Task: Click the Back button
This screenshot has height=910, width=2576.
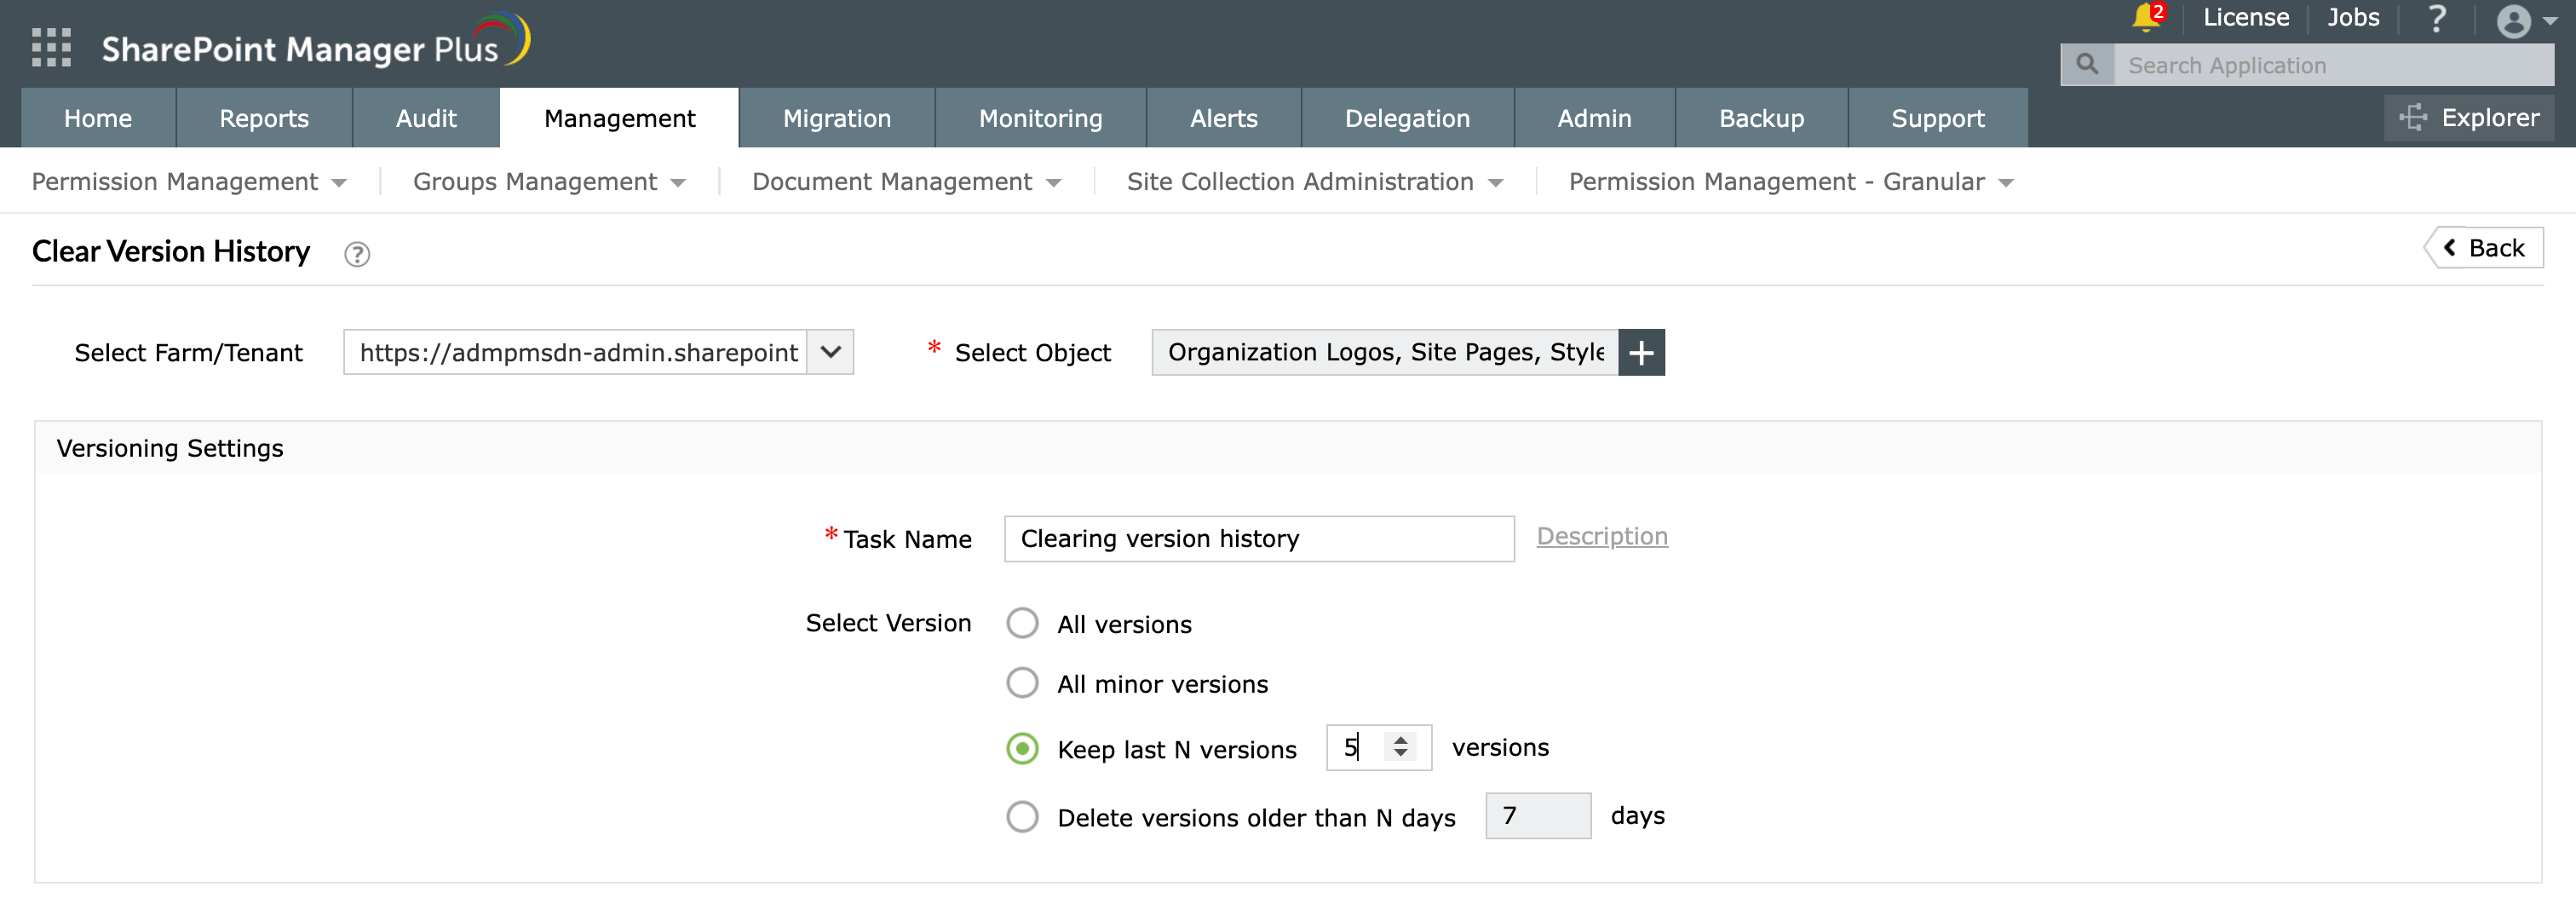Action: coord(2485,248)
